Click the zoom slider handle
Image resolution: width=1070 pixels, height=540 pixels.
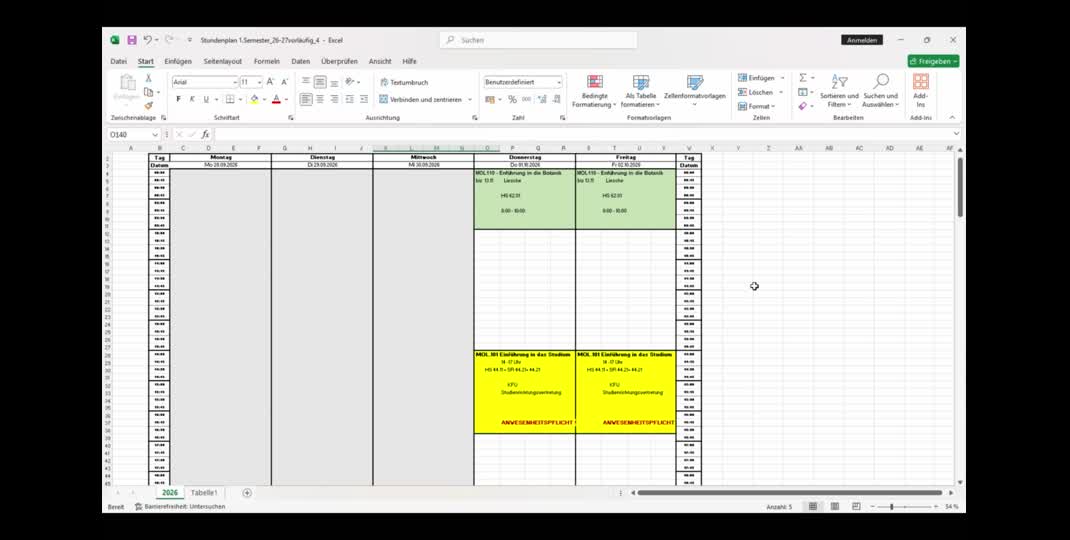[x=891, y=507]
